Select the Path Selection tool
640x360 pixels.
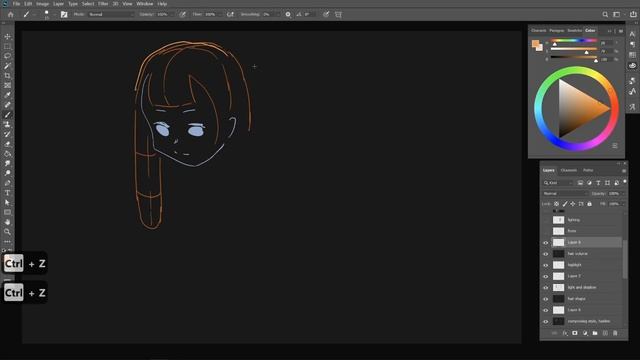(7, 202)
